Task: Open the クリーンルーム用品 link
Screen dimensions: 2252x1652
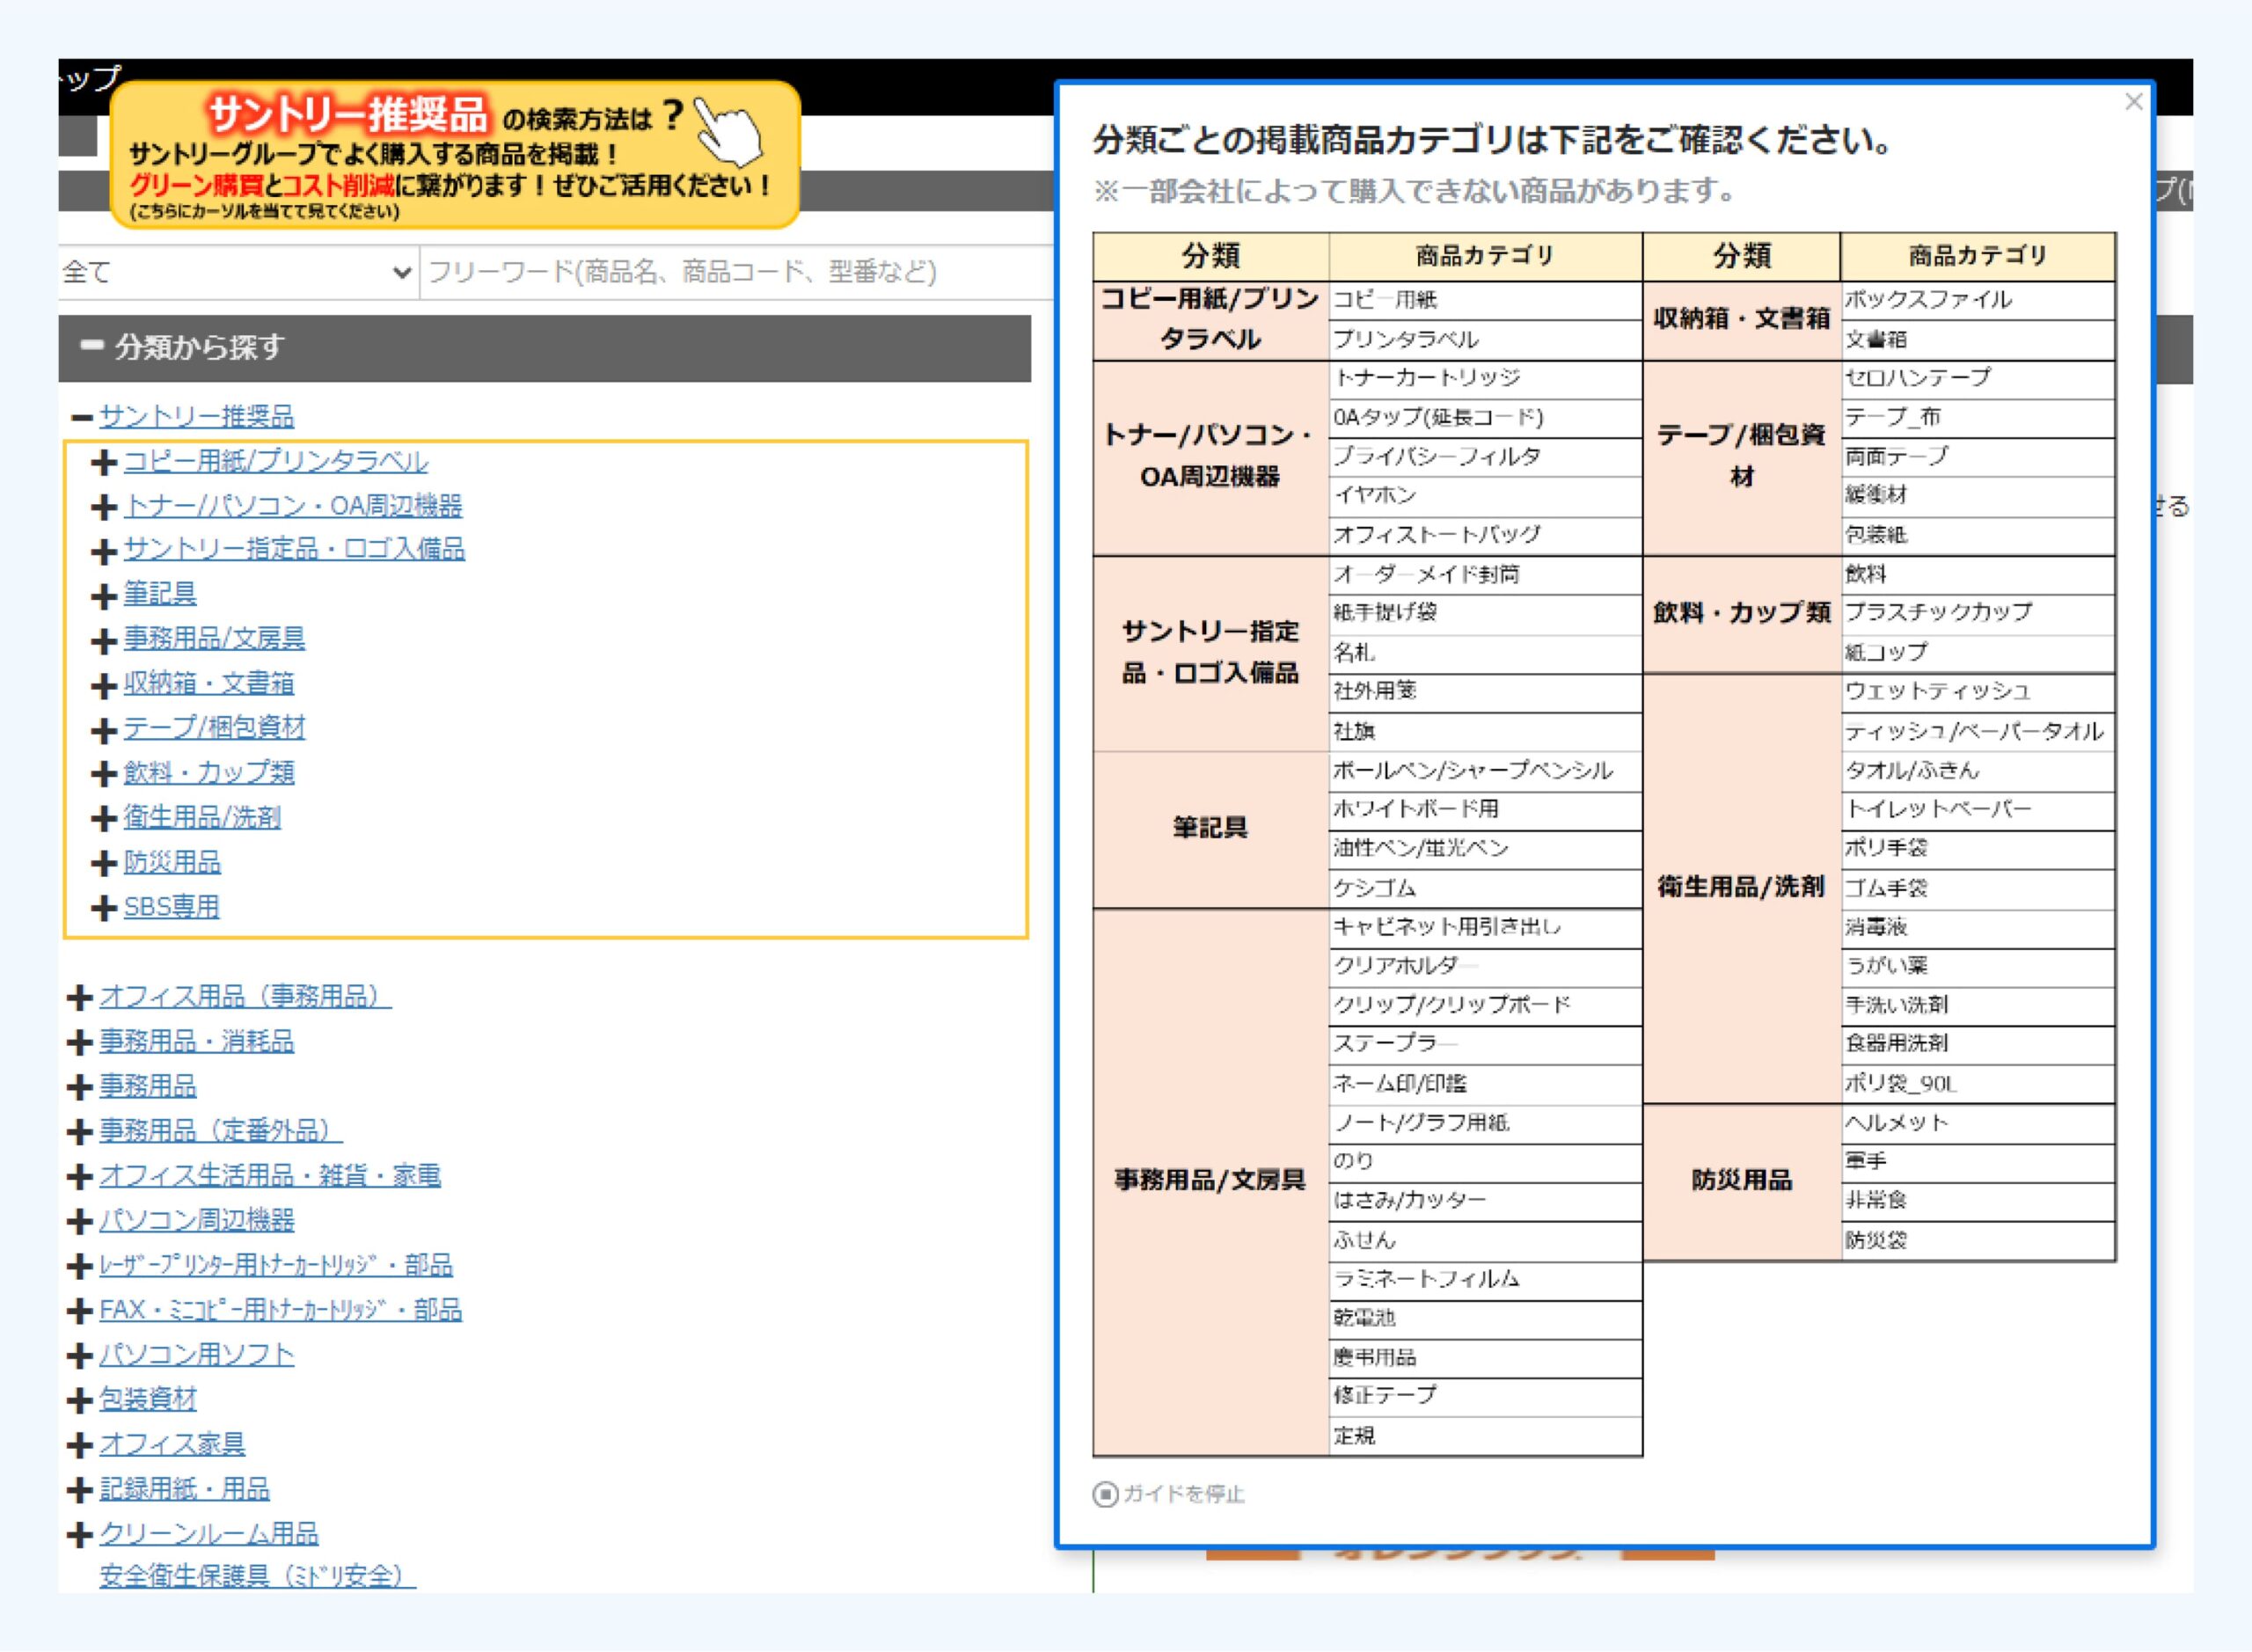Action: point(208,1533)
